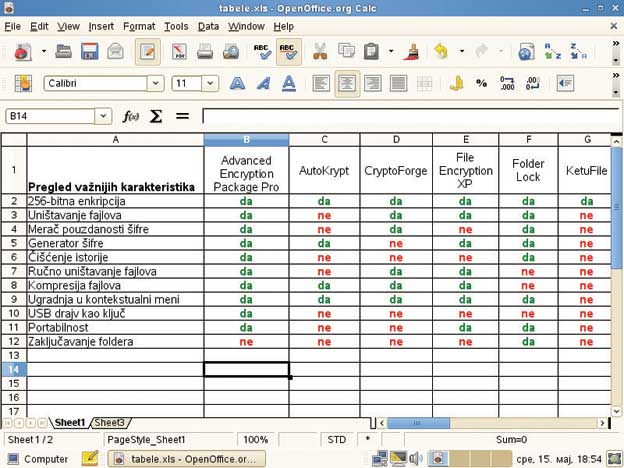Align cell contents left
Viewport: 624px width, 468px height.
tap(321, 84)
